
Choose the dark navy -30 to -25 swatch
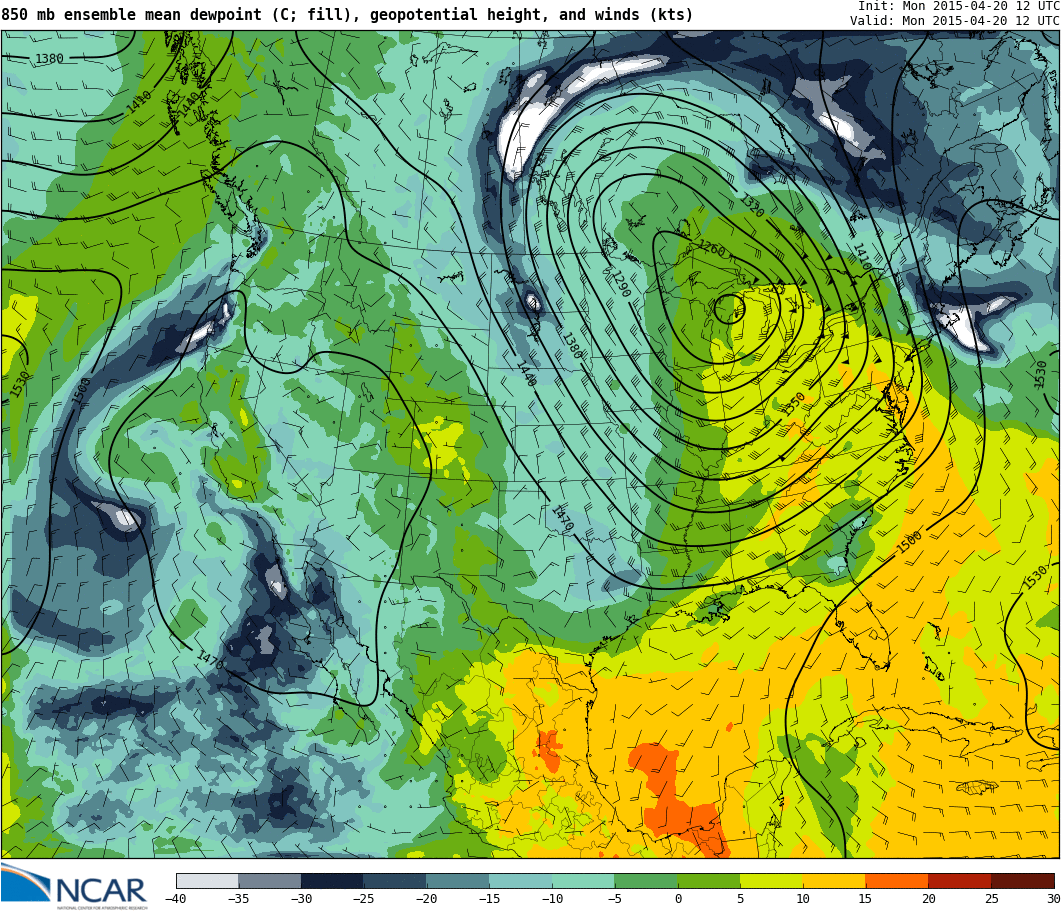332,881
